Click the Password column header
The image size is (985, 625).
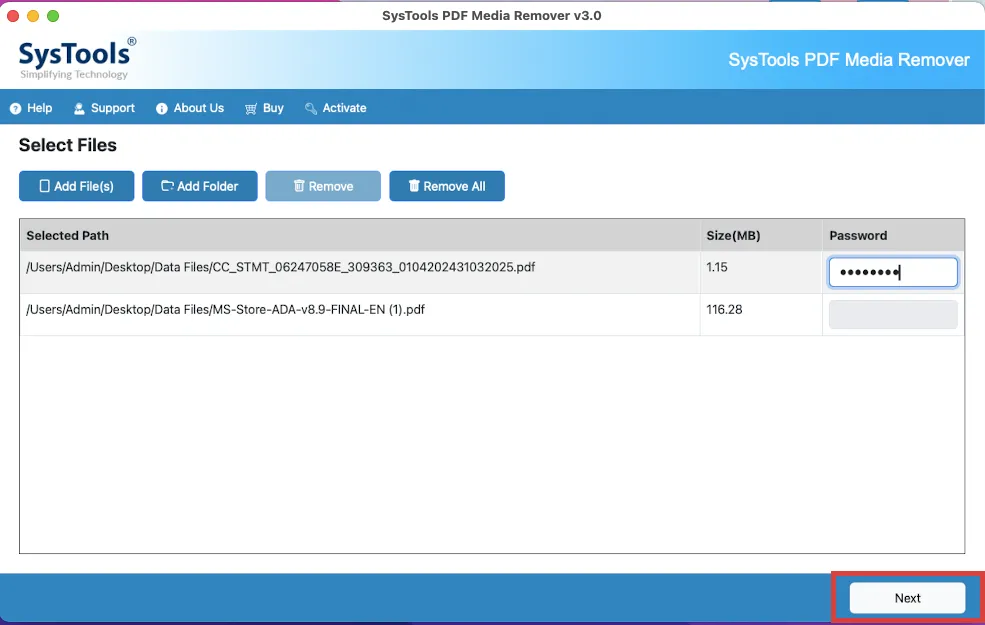[893, 236]
